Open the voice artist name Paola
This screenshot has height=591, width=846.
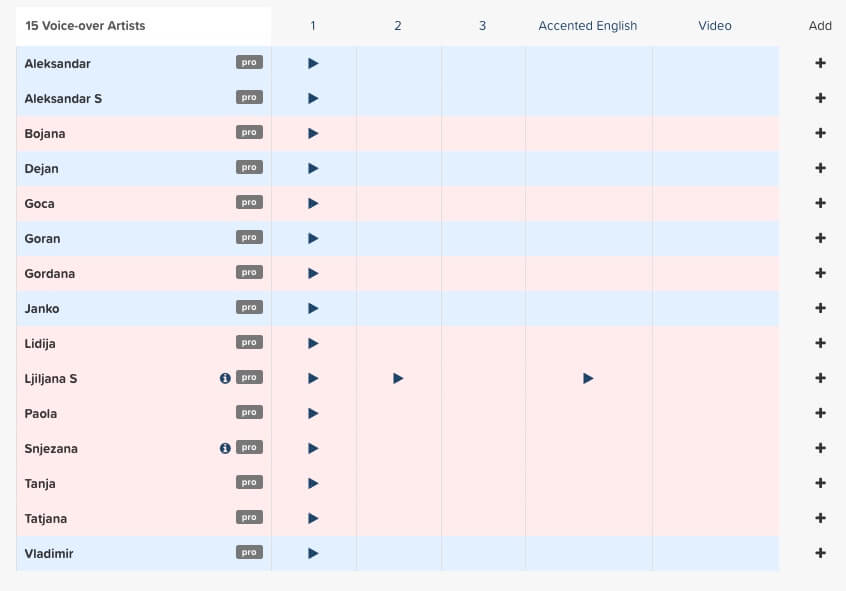pos(40,413)
